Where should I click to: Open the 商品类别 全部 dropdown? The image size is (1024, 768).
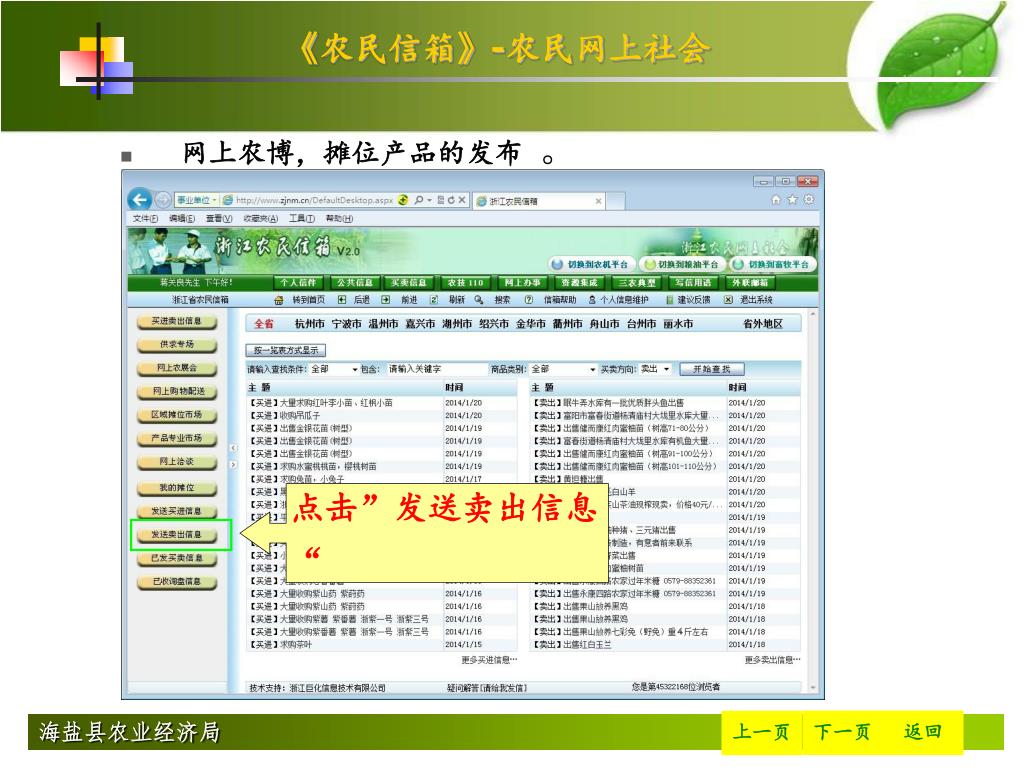click(564, 370)
